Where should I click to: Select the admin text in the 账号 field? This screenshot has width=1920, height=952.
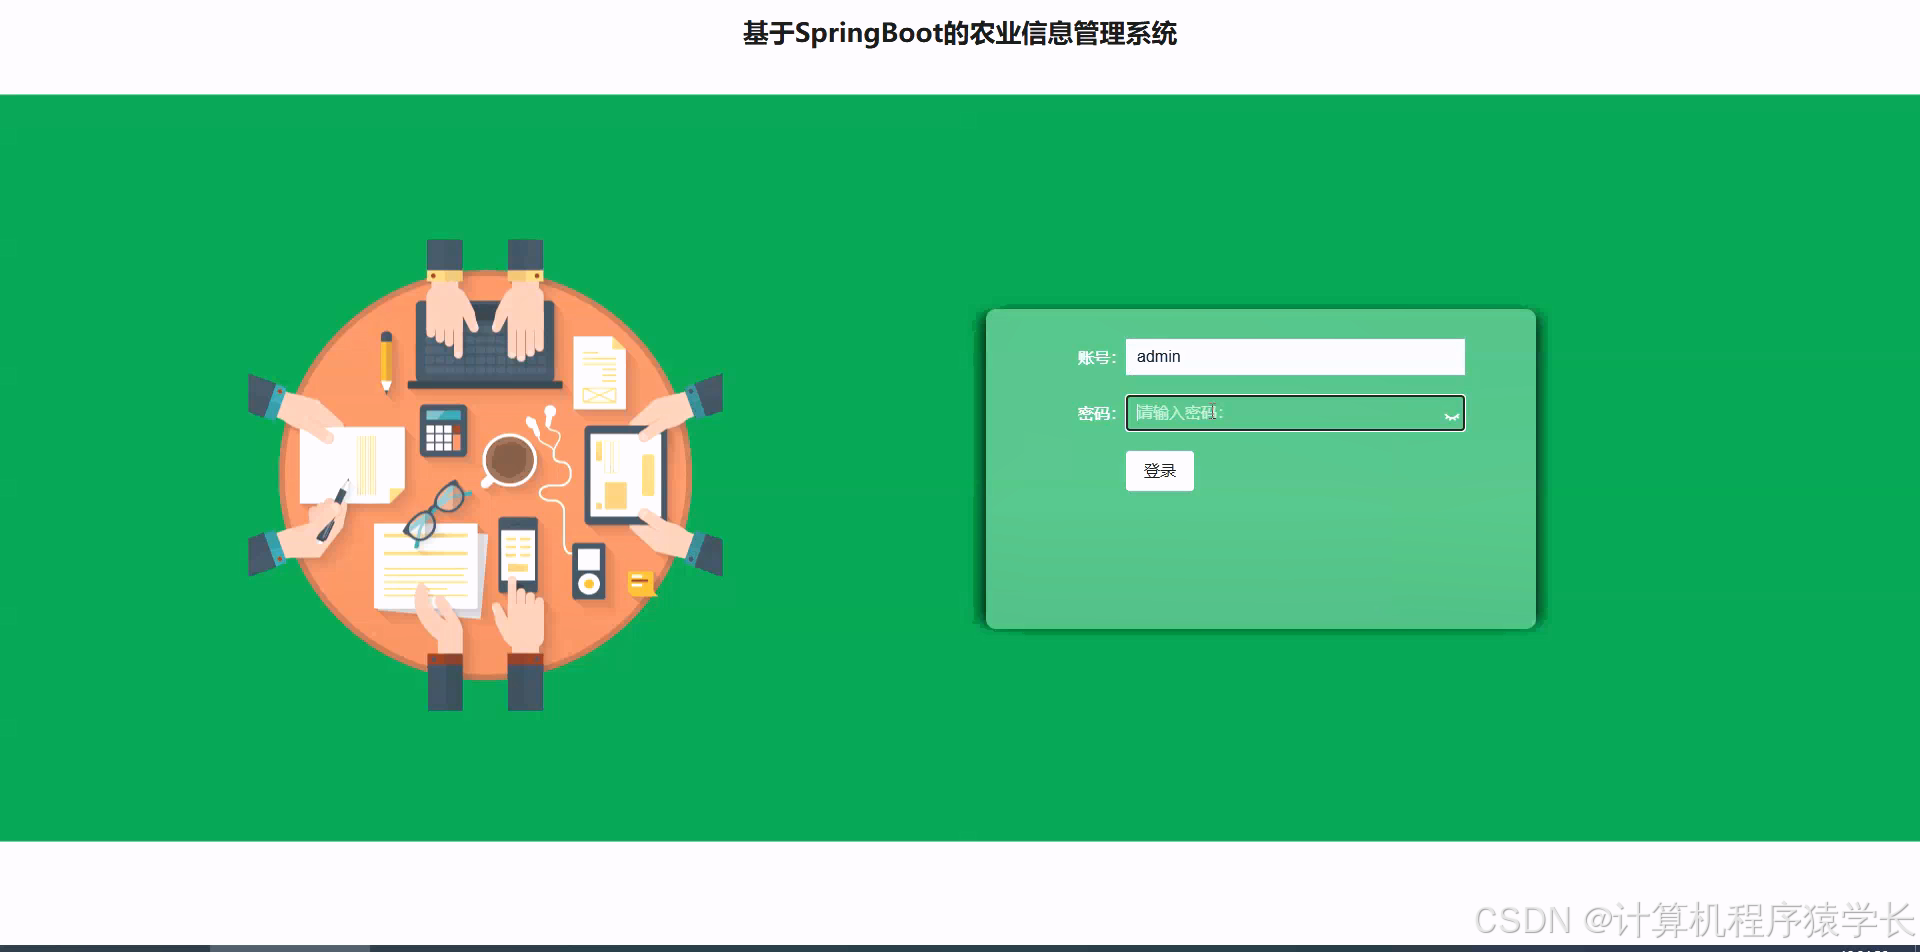1158,356
